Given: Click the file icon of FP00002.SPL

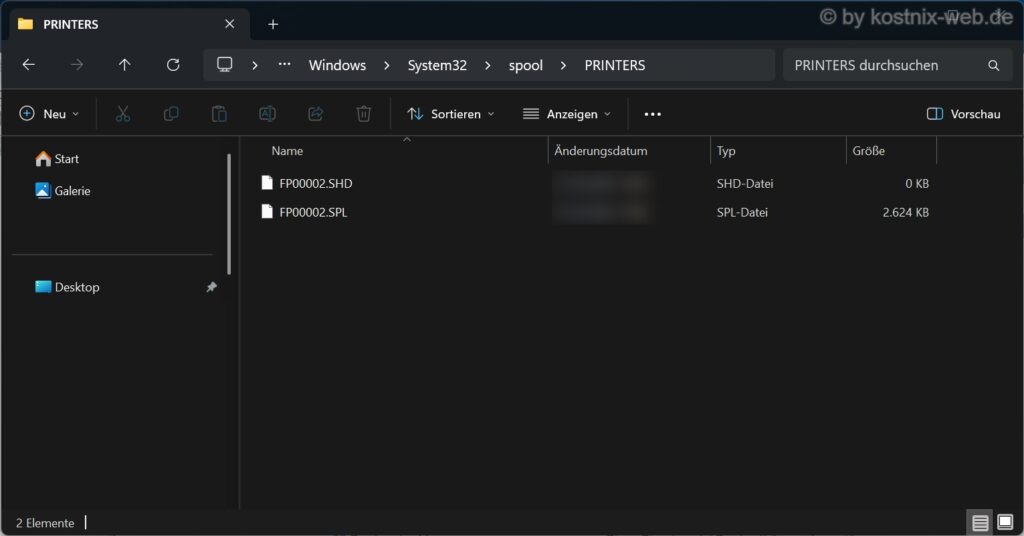Looking at the screenshot, I should (x=266, y=212).
